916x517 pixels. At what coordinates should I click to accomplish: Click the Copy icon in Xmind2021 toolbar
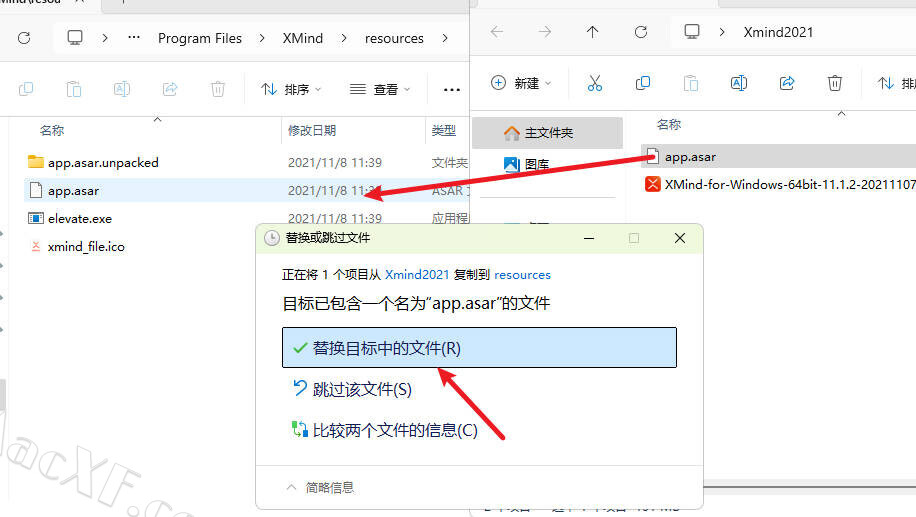(x=643, y=83)
